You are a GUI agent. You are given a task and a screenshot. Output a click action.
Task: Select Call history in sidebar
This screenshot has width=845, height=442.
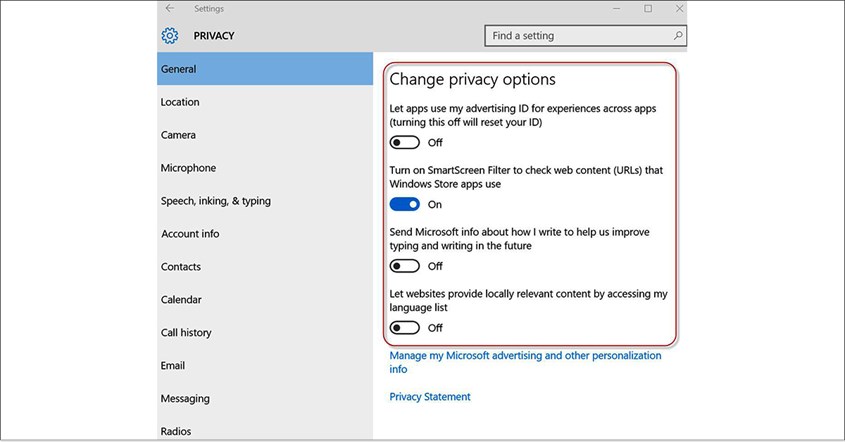186,333
